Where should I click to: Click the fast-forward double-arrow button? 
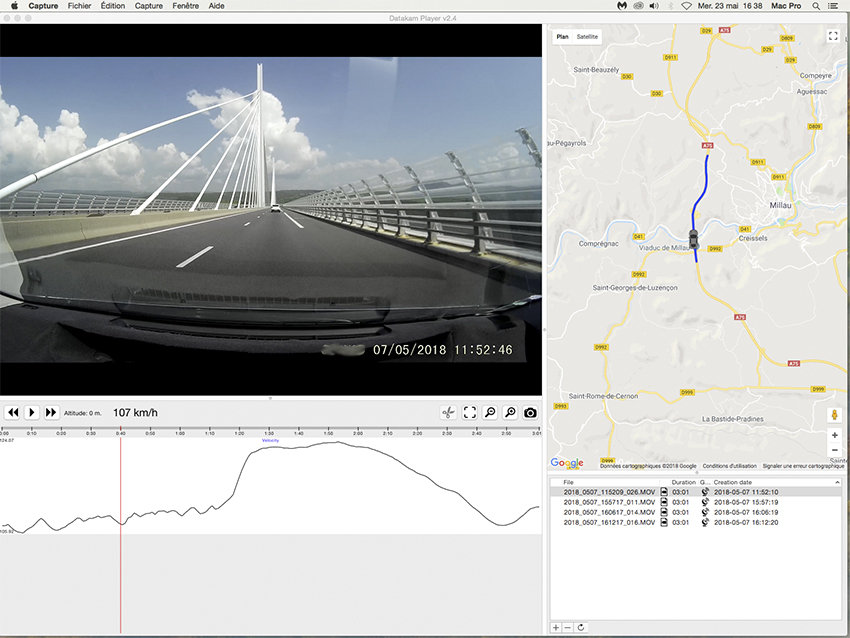coord(51,413)
